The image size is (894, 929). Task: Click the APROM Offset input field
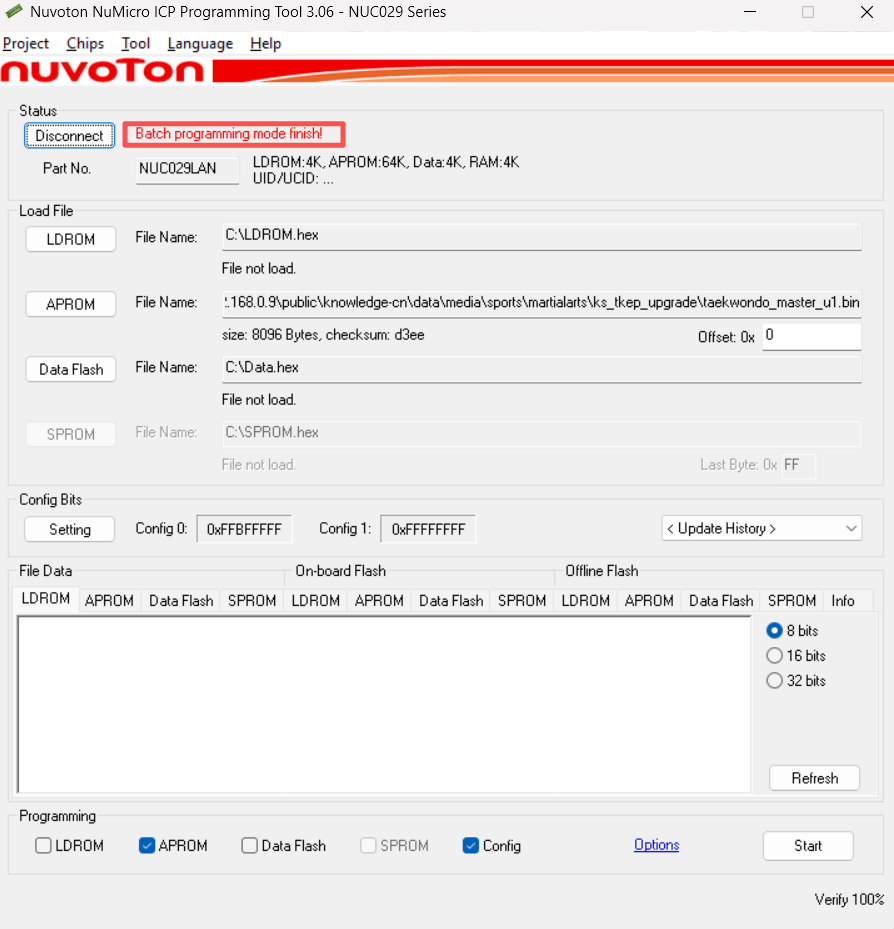click(x=811, y=336)
